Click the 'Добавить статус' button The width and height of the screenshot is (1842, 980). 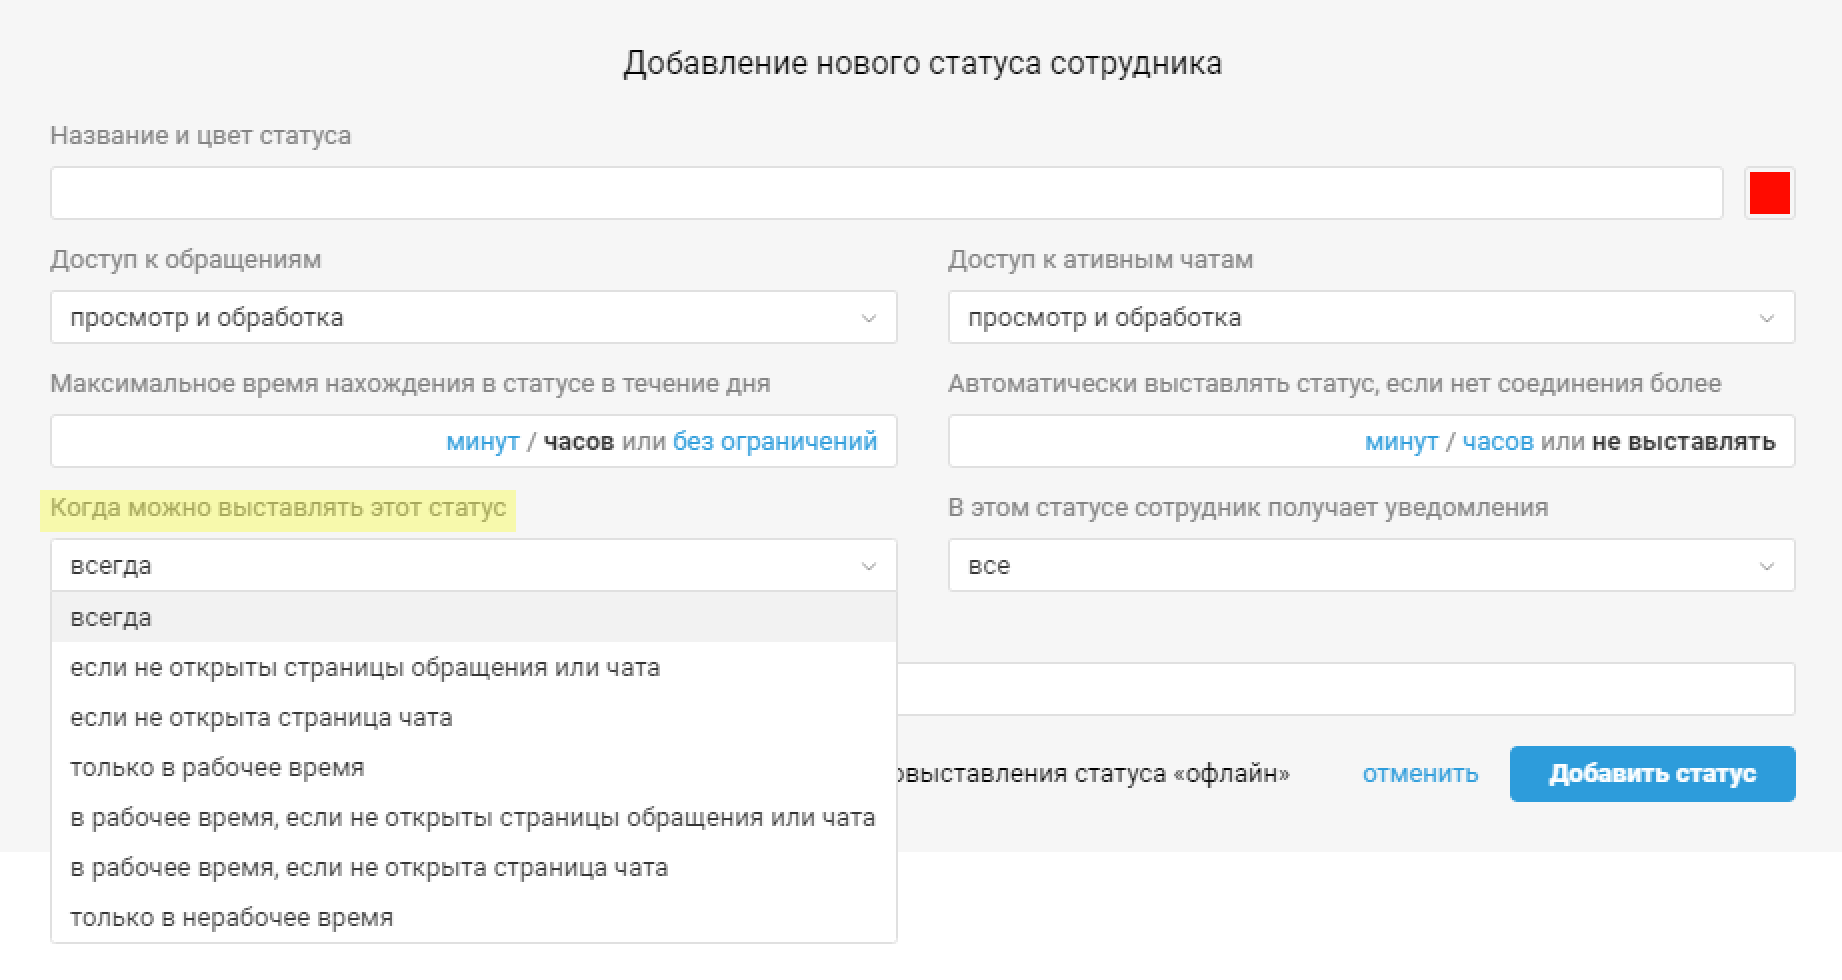click(x=1652, y=773)
